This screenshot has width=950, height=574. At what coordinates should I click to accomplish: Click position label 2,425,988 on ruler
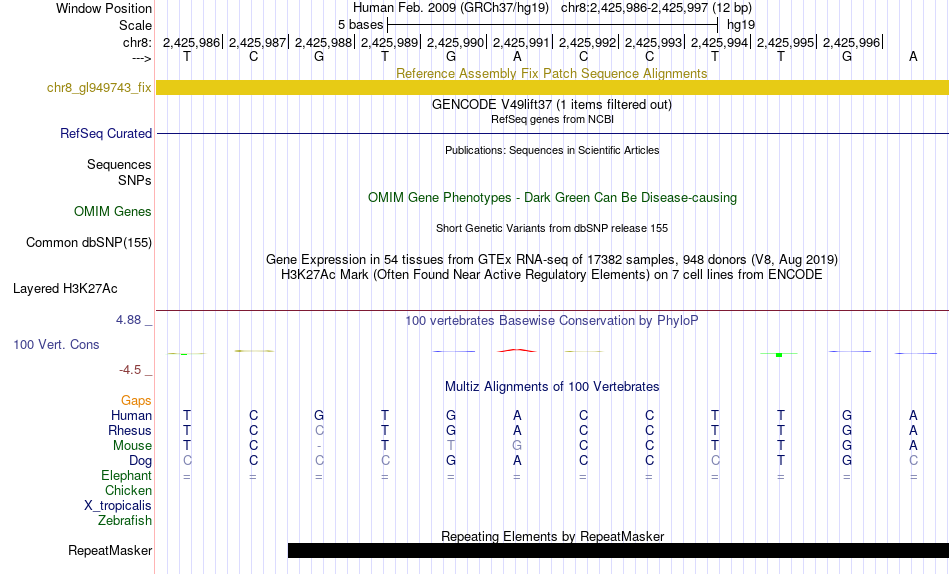click(324, 42)
